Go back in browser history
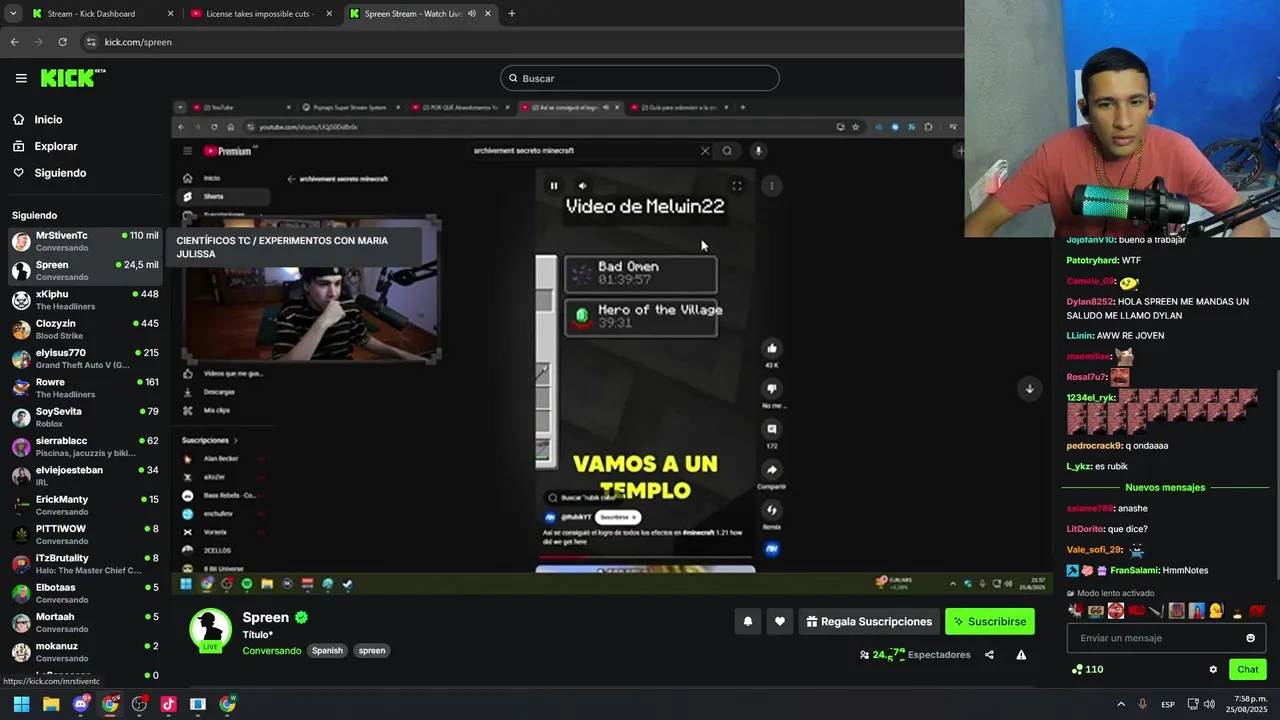The width and height of the screenshot is (1280, 720). 14,42
